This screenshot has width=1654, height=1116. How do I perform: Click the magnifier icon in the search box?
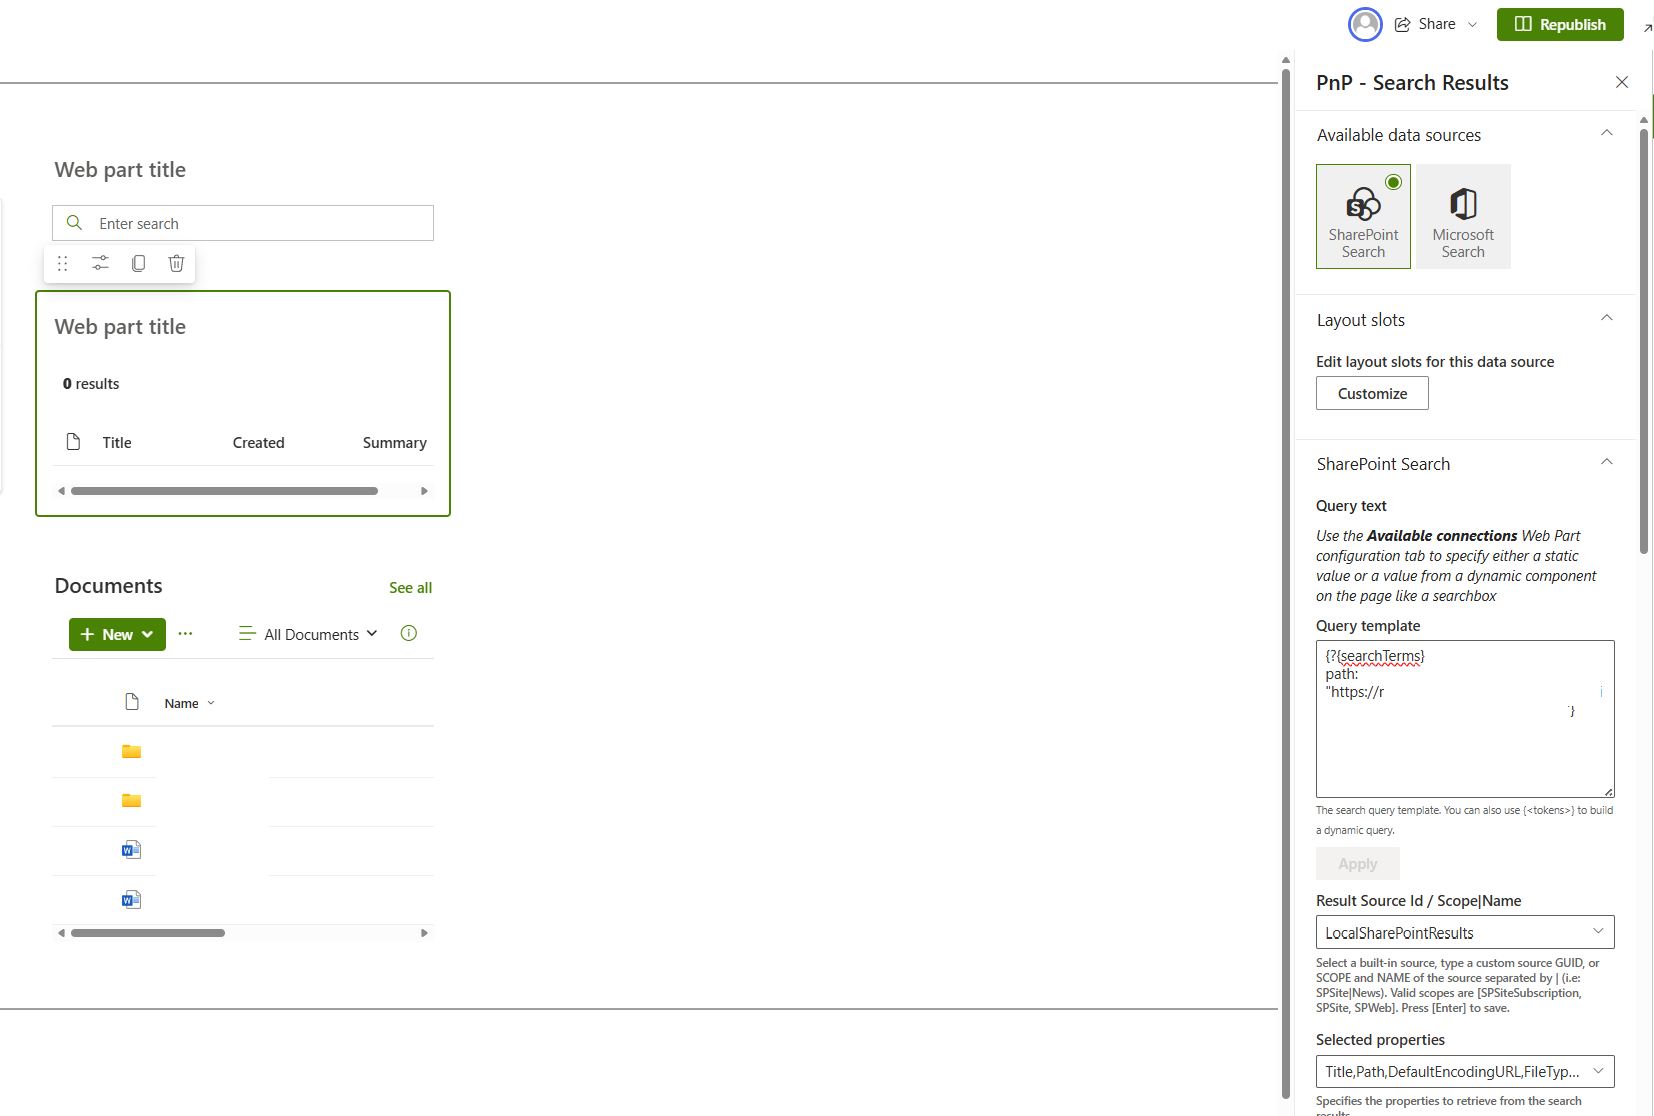(x=74, y=222)
